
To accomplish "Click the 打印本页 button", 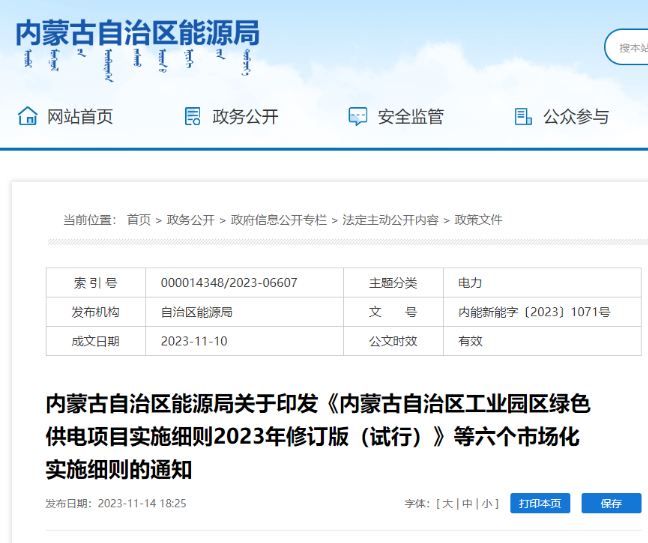I will tap(540, 504).
